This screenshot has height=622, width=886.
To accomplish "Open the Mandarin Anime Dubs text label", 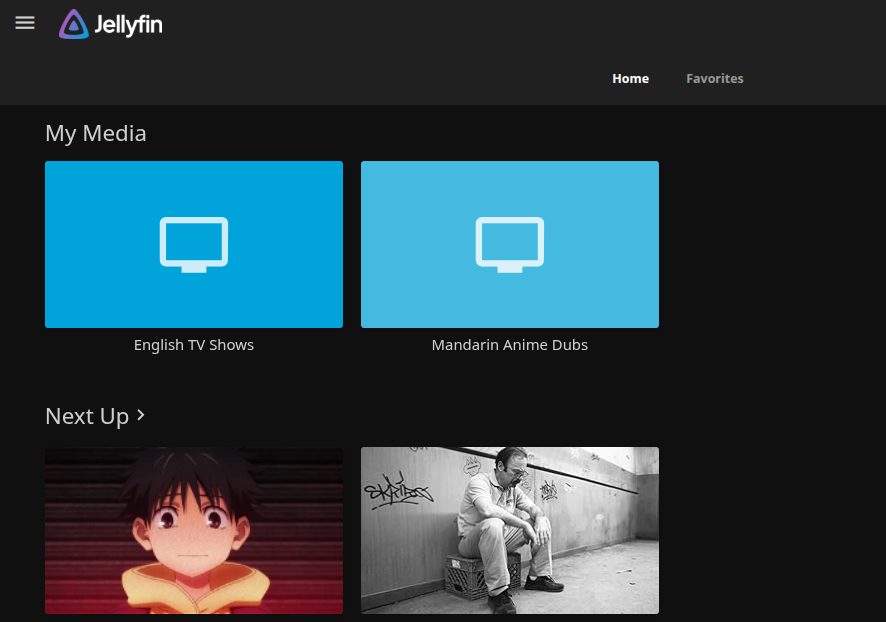I will coord(510,345).
